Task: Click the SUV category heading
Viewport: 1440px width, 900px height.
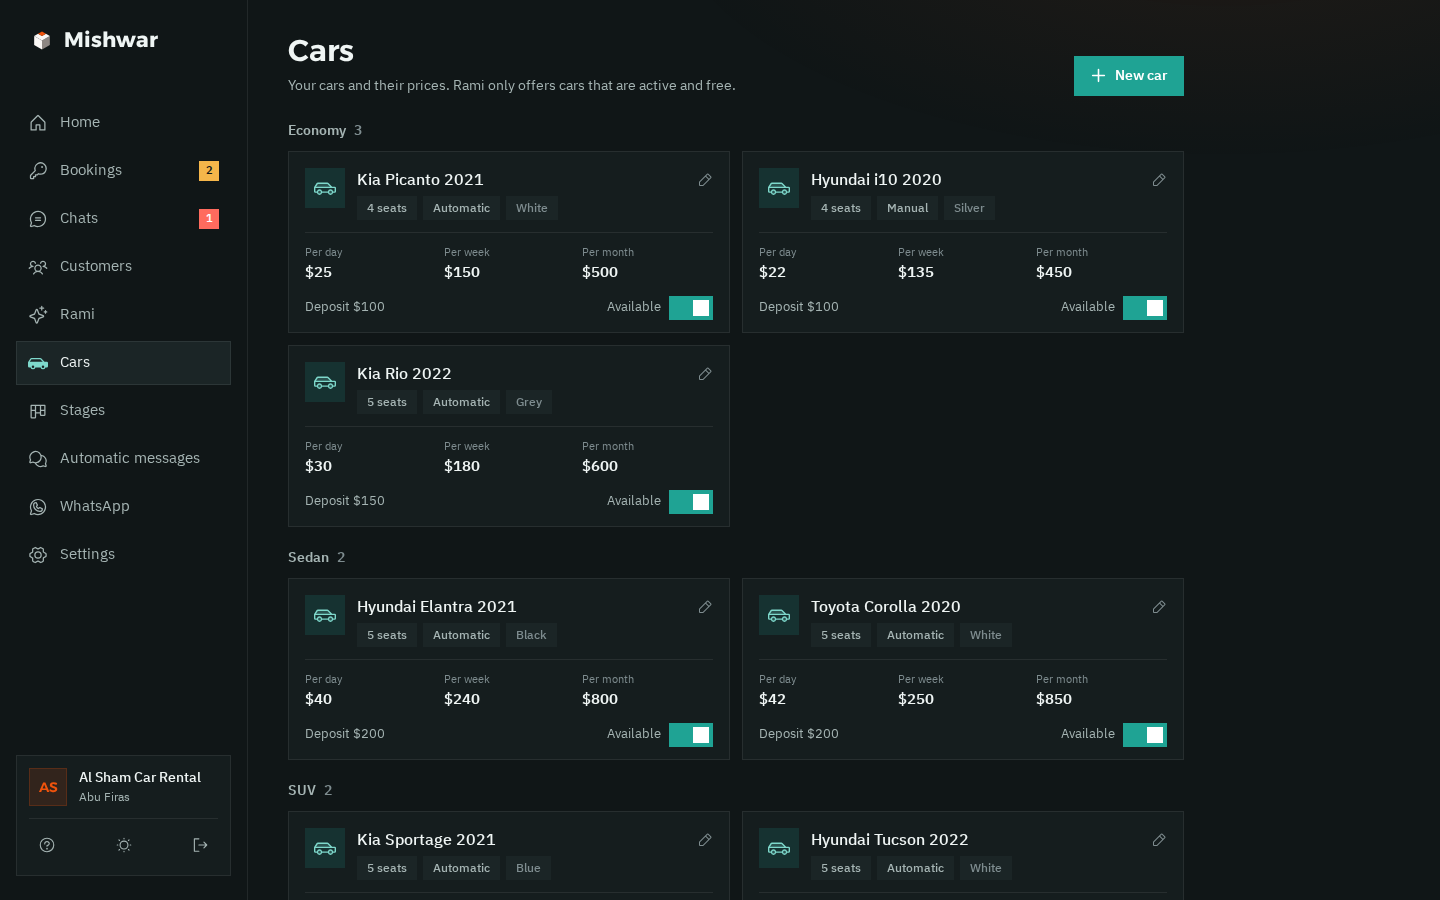Action: coord(302,791)
